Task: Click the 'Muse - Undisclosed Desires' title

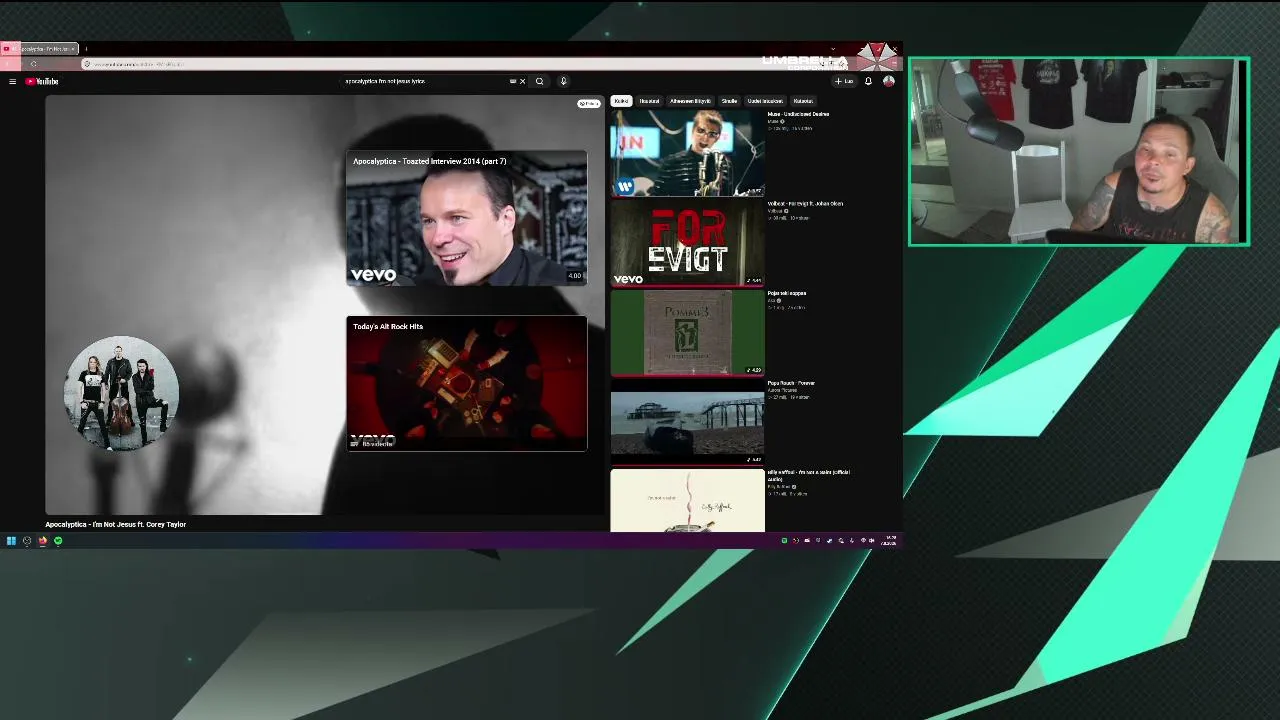Action: coord(798,114)
